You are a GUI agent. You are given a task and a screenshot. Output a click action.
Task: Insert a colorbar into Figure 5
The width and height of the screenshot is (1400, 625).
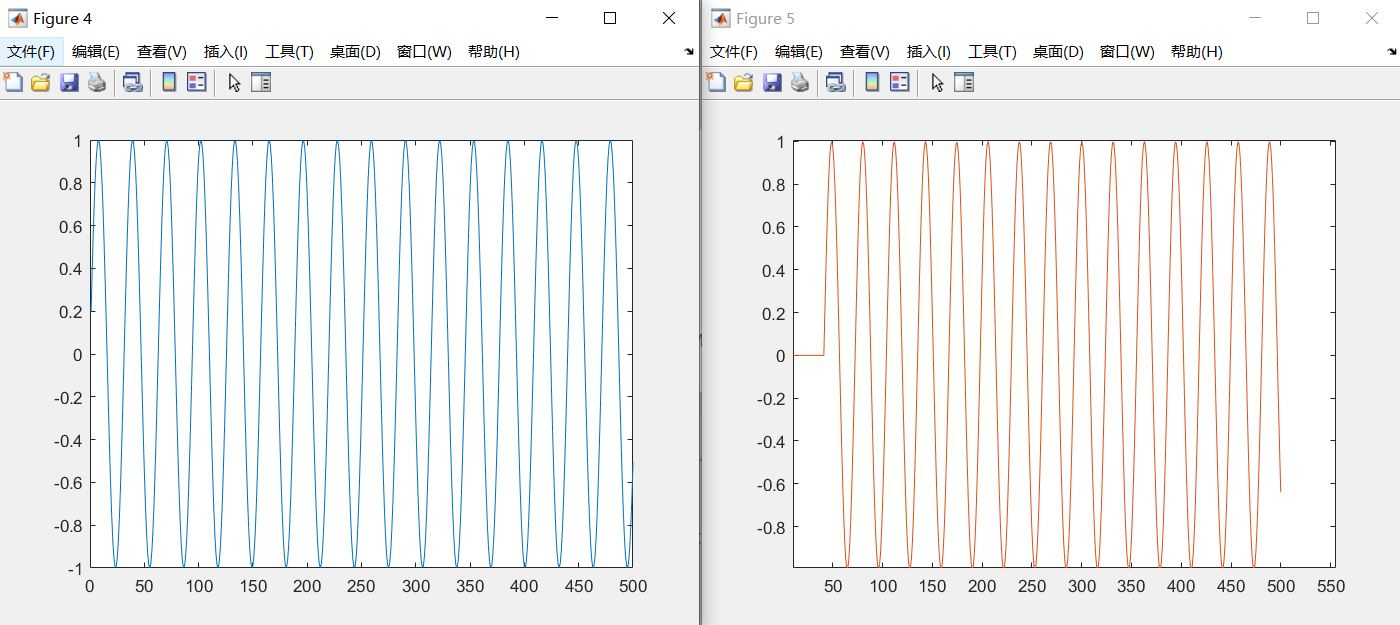[868, 82]
